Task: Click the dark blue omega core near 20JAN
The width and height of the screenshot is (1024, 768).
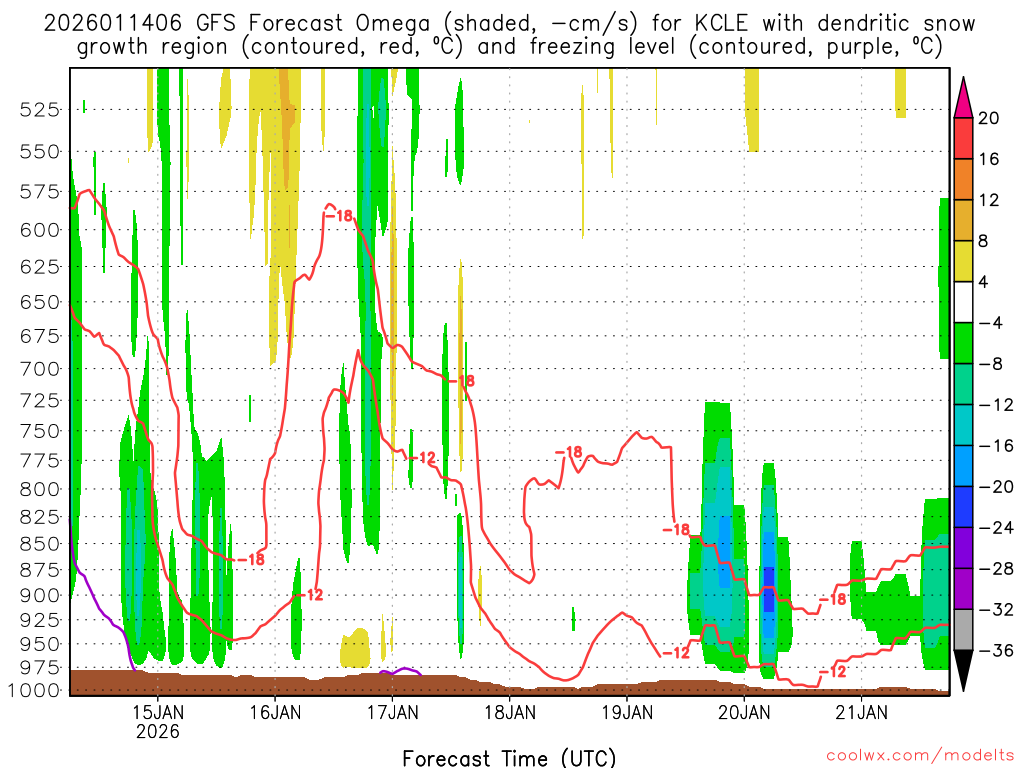Action: [769, 589]
